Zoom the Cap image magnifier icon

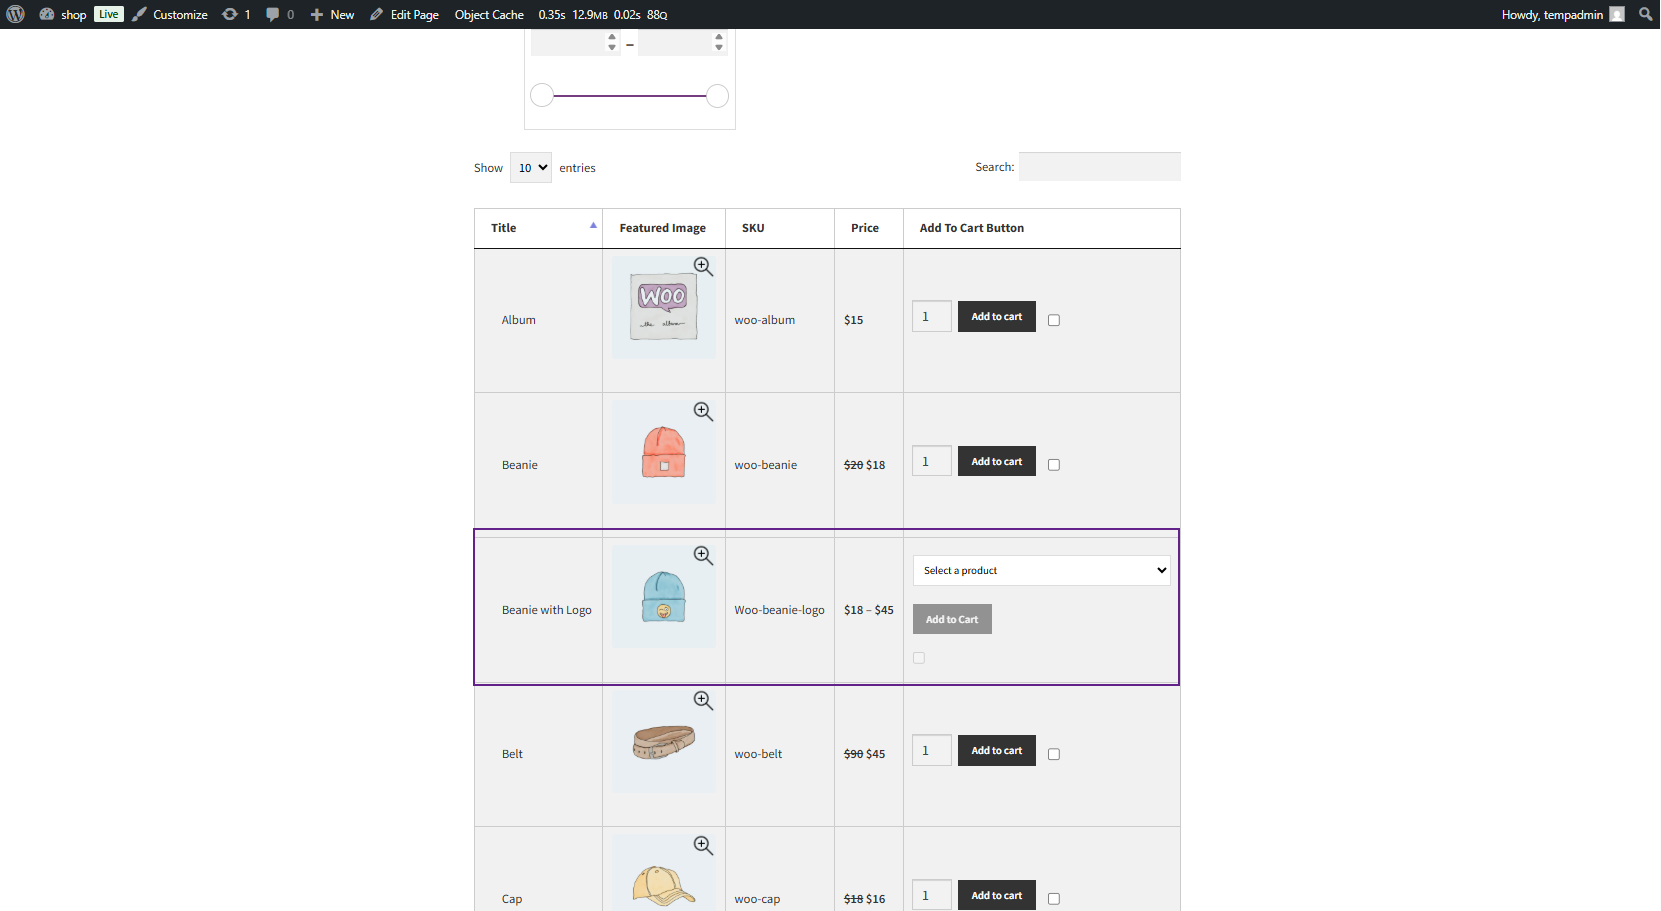(x=703, y=845)
